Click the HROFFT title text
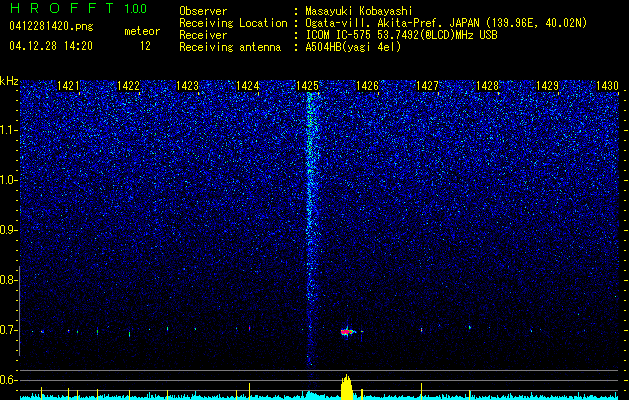Viewport: 629px width, 400px height. click(62, 8)
